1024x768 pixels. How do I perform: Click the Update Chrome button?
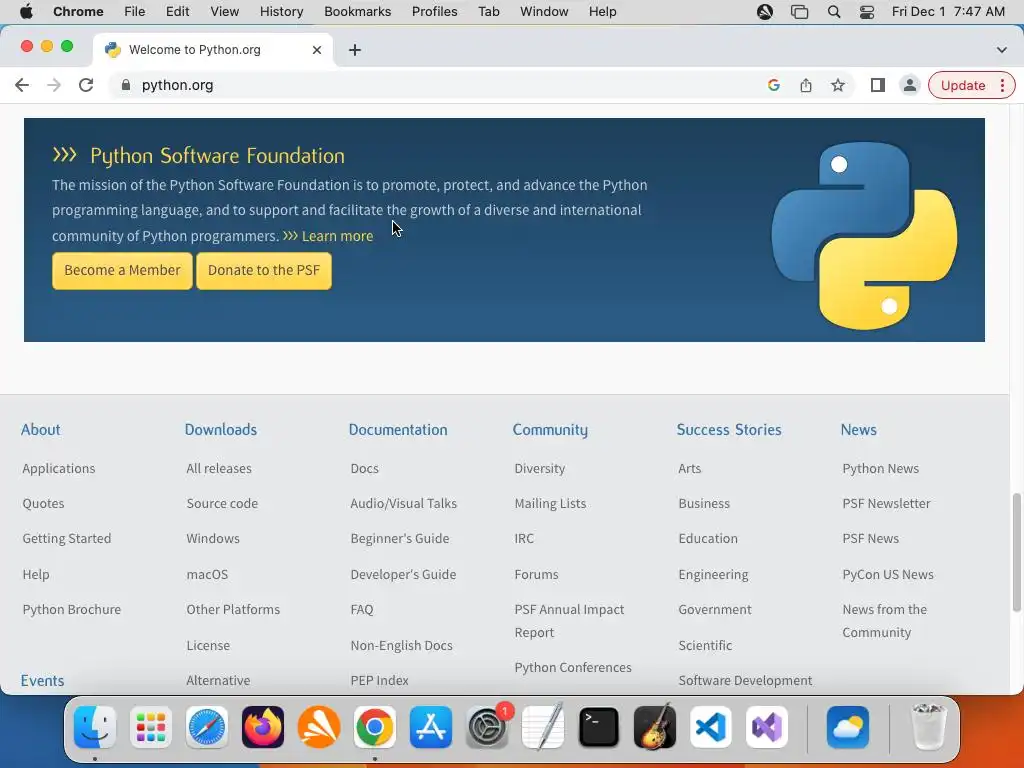[963, 86]
